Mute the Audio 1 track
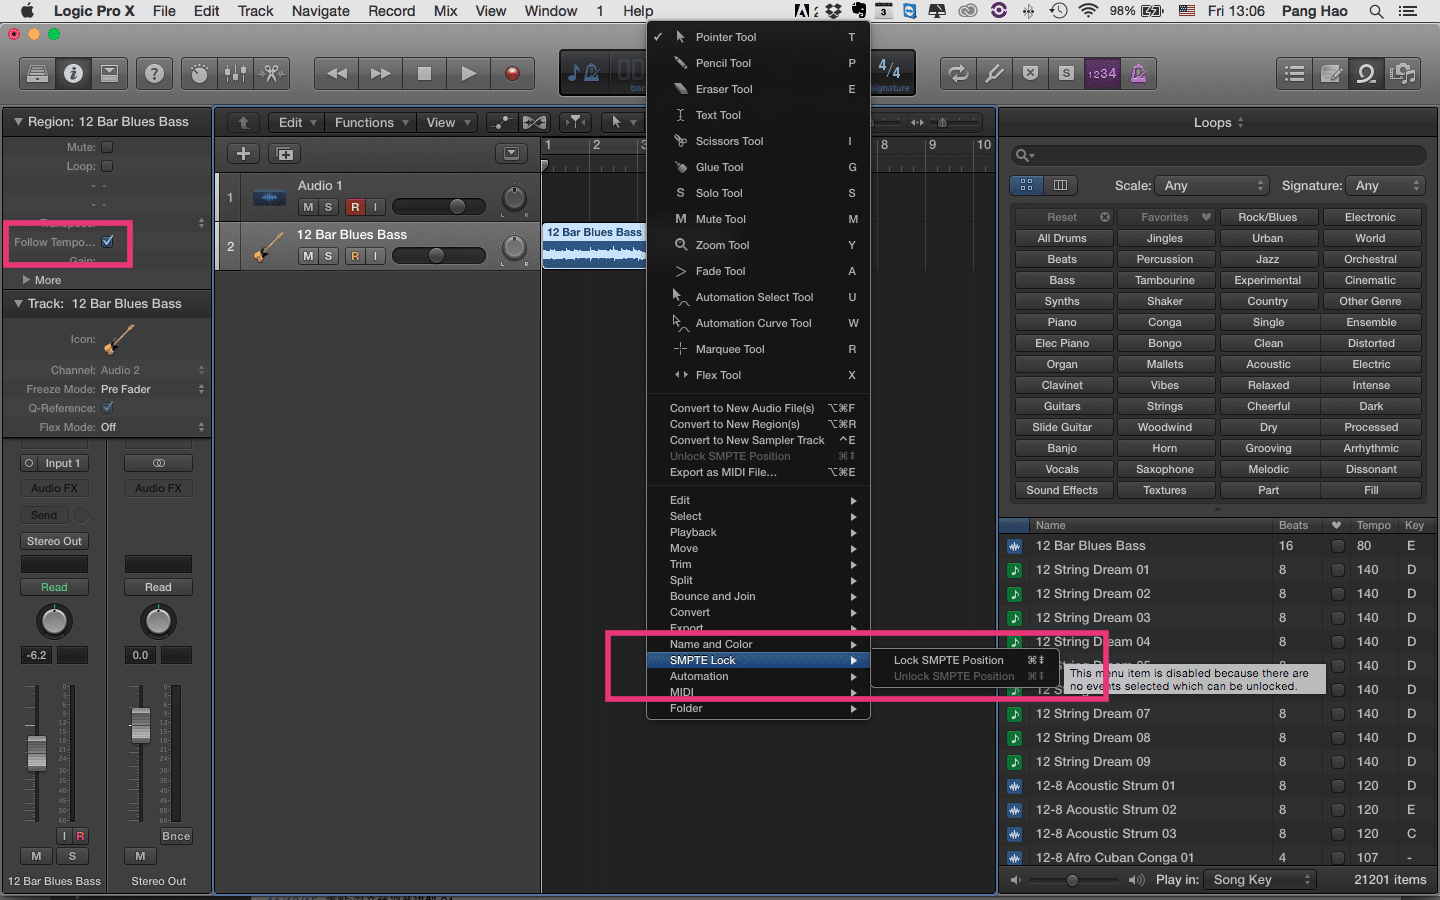The height and width of the screenshot is (900, 1440). pos(308,207)
